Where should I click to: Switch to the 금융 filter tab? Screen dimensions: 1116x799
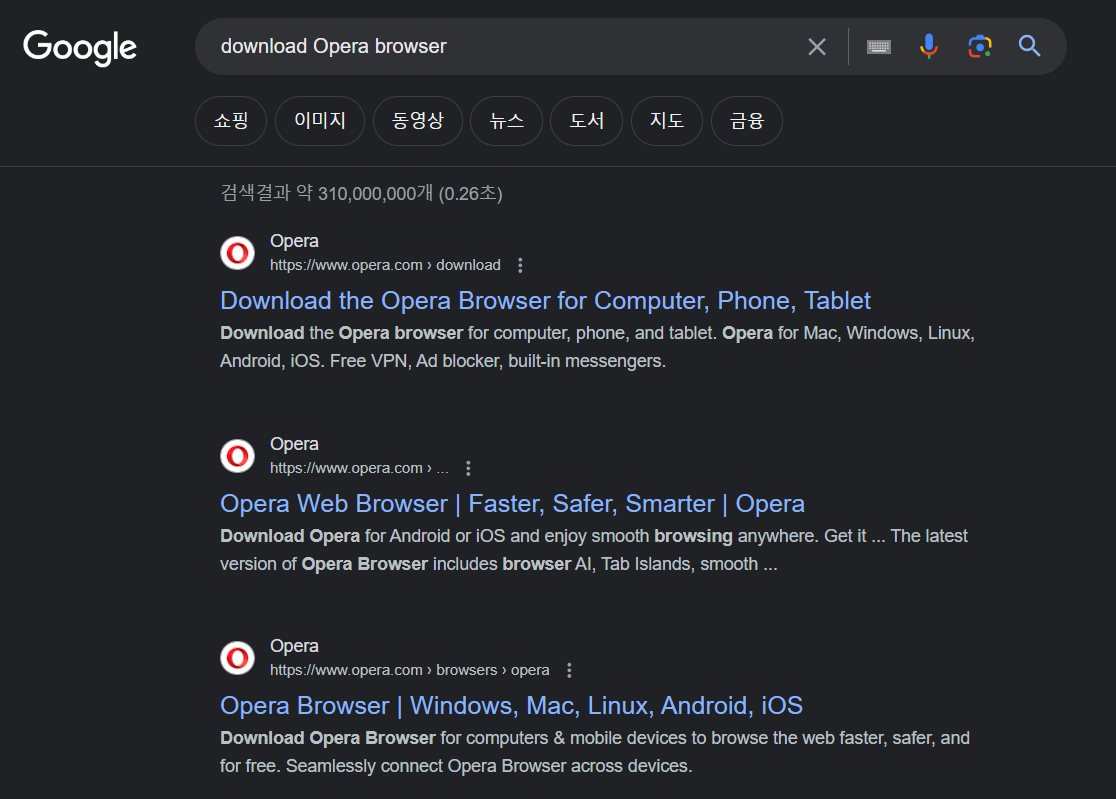point(747,121)
